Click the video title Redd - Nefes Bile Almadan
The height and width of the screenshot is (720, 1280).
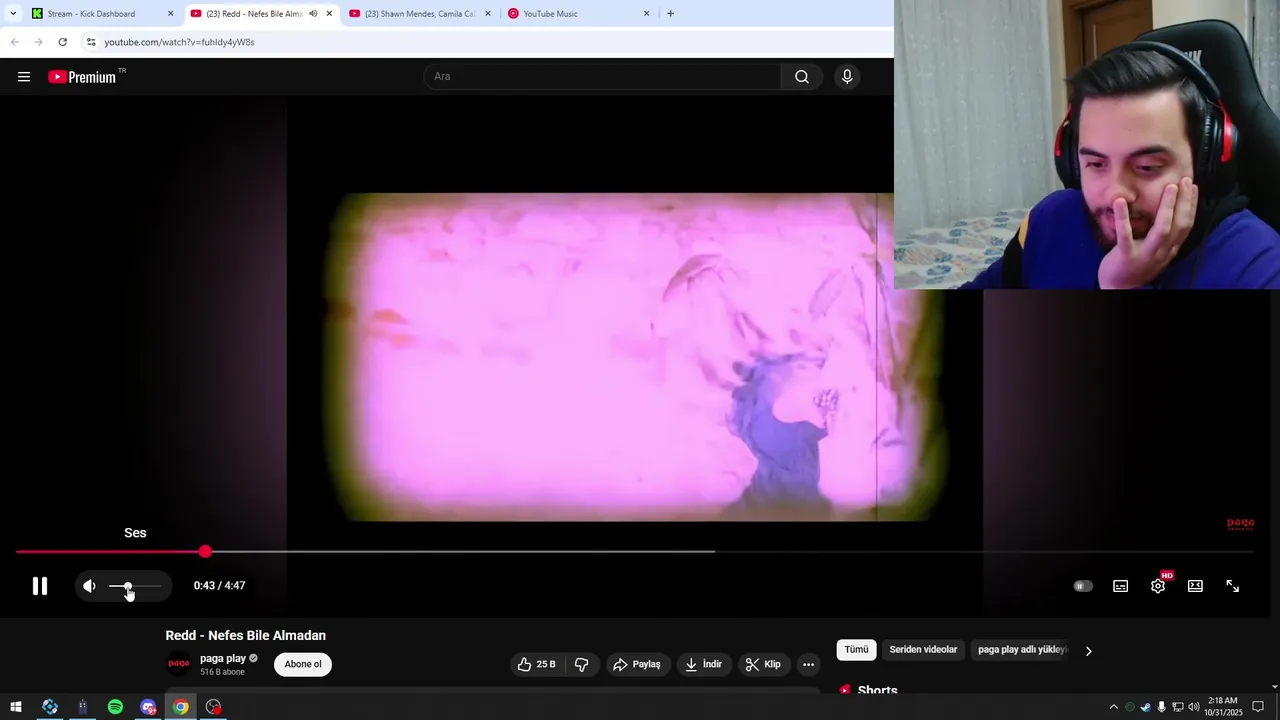pyautogui.click(x=246, y=636)
